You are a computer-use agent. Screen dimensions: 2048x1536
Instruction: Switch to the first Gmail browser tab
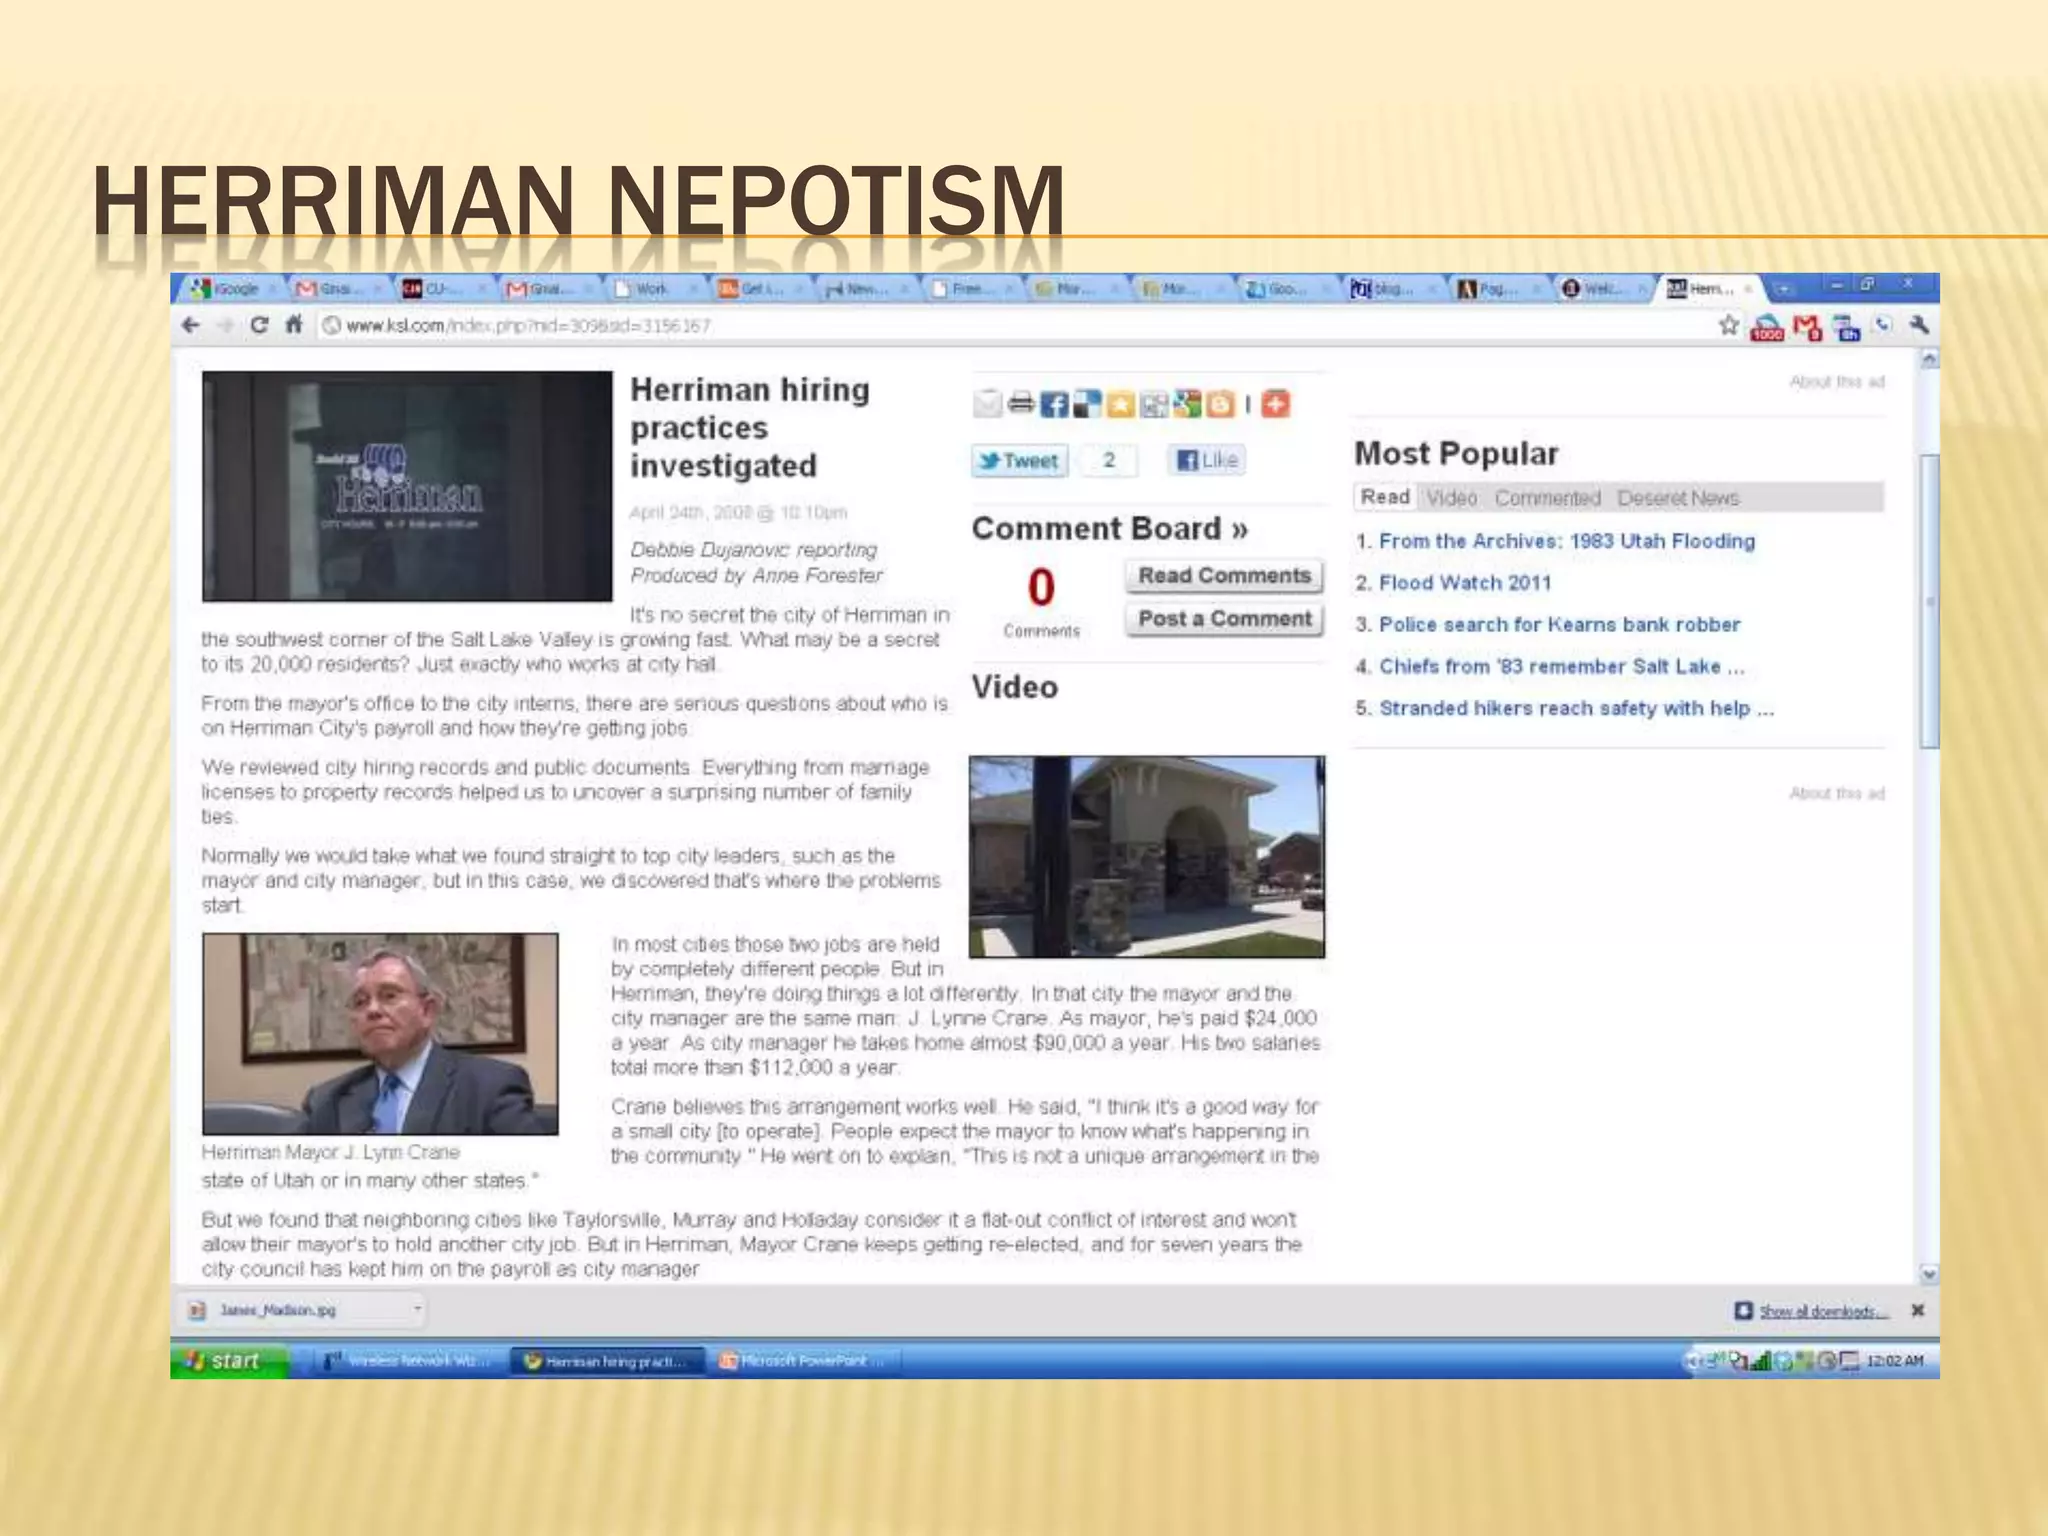[335, 289]
